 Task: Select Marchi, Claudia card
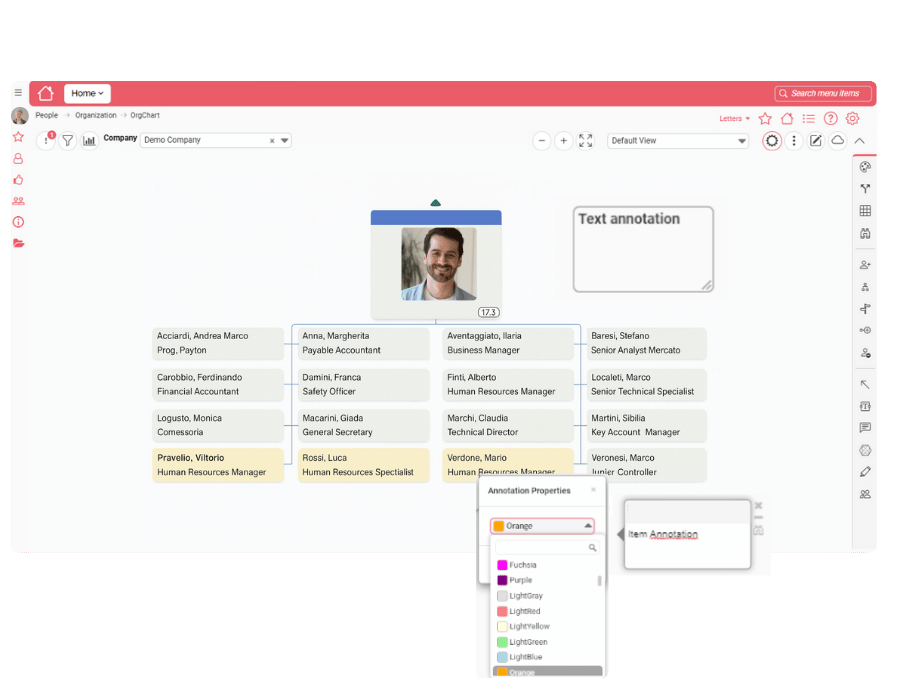pyautogui.click(x=507, y=425)
